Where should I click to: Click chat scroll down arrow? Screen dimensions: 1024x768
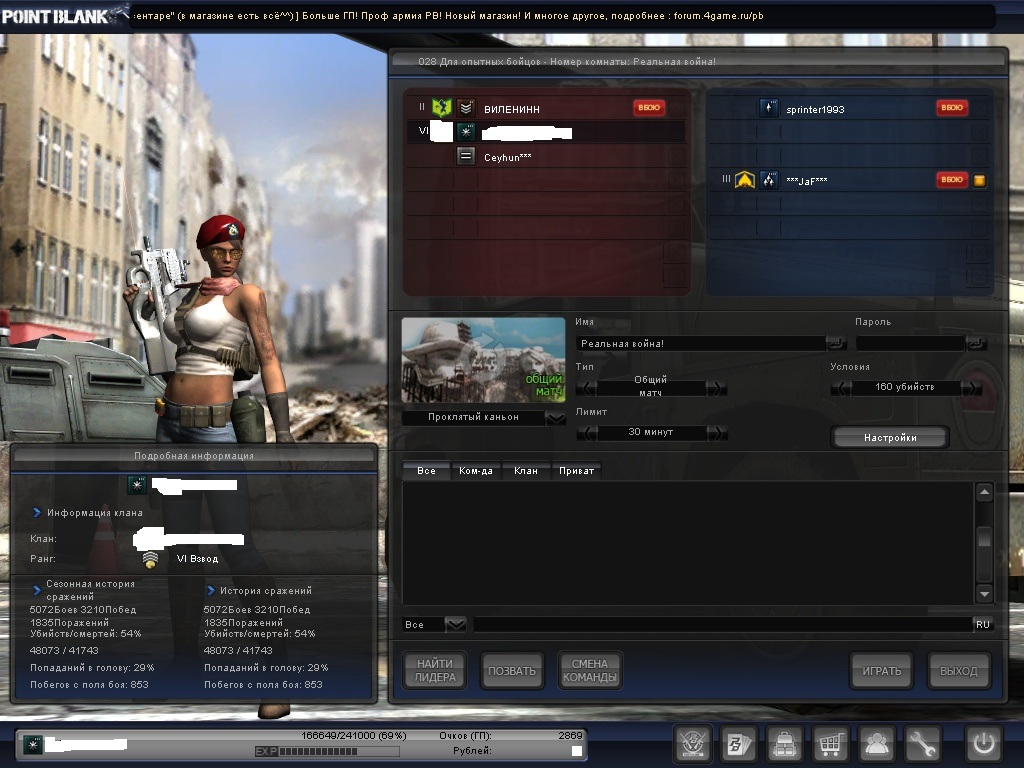[x=984, y=594]
